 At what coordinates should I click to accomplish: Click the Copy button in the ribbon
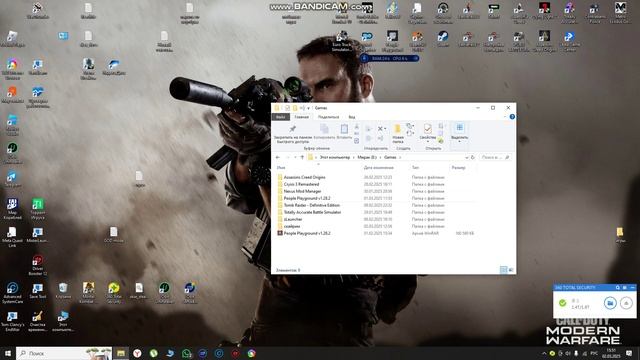(324, 132)
